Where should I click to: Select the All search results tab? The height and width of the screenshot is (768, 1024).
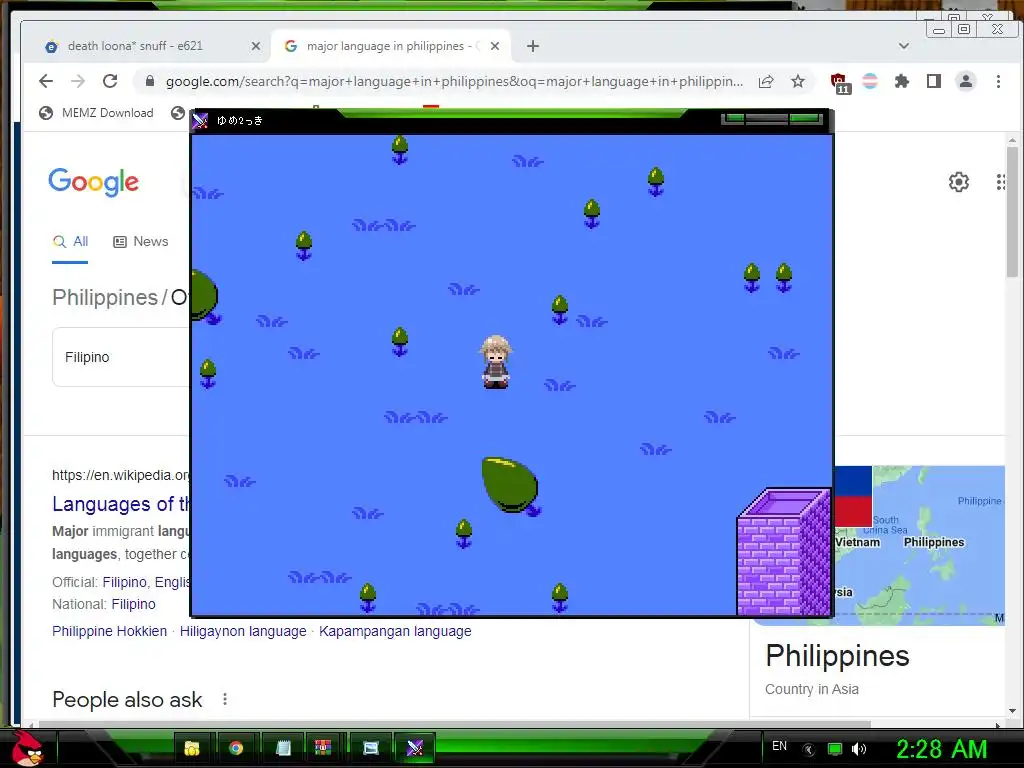(x=70, y=242)
